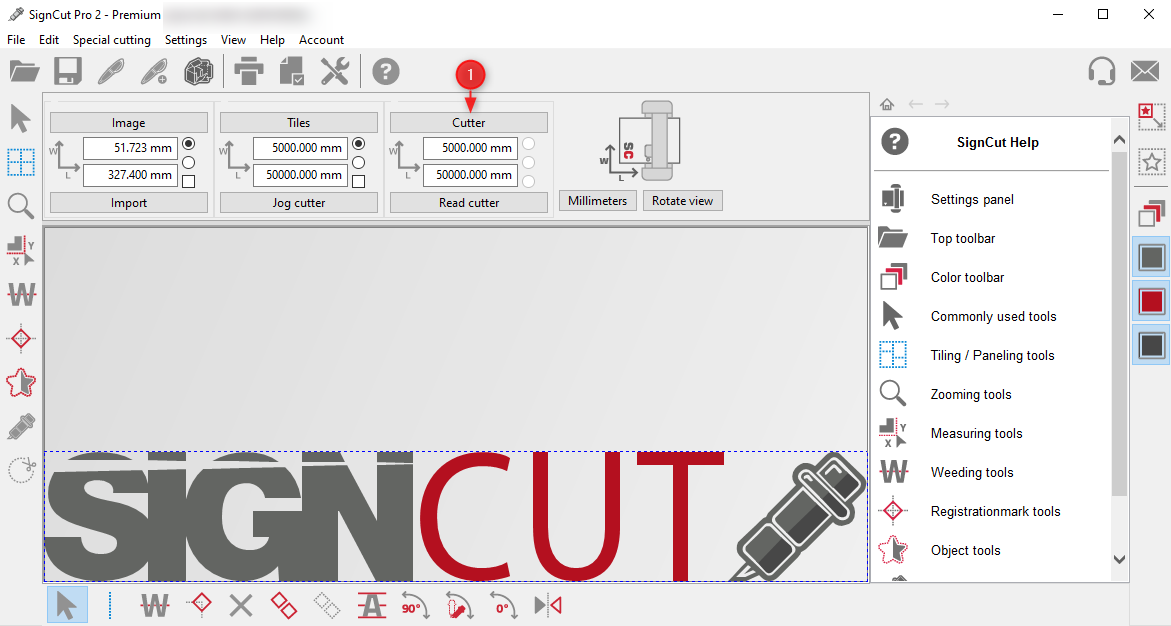The width and height of the screenshot is (1171, 626).
Task: Click the question mark help icon in toolbar
Action: point(386,72)
